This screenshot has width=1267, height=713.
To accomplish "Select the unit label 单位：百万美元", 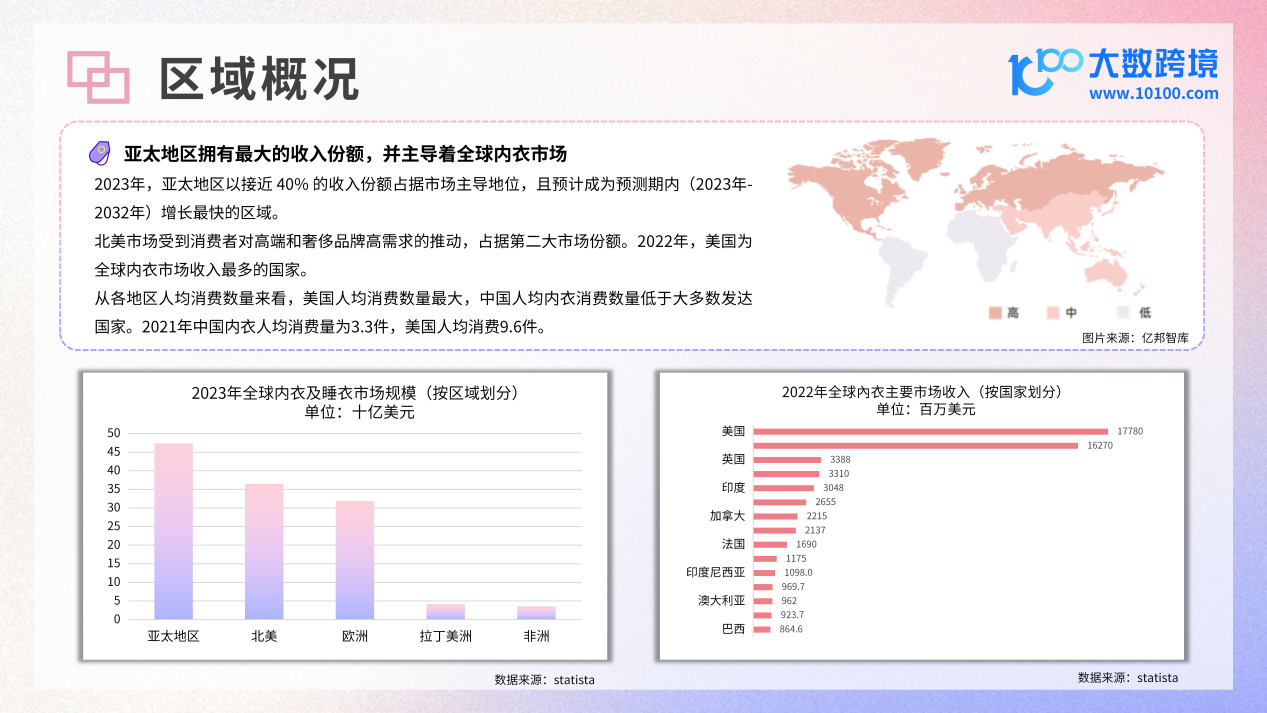I will [x=925, y=409].
